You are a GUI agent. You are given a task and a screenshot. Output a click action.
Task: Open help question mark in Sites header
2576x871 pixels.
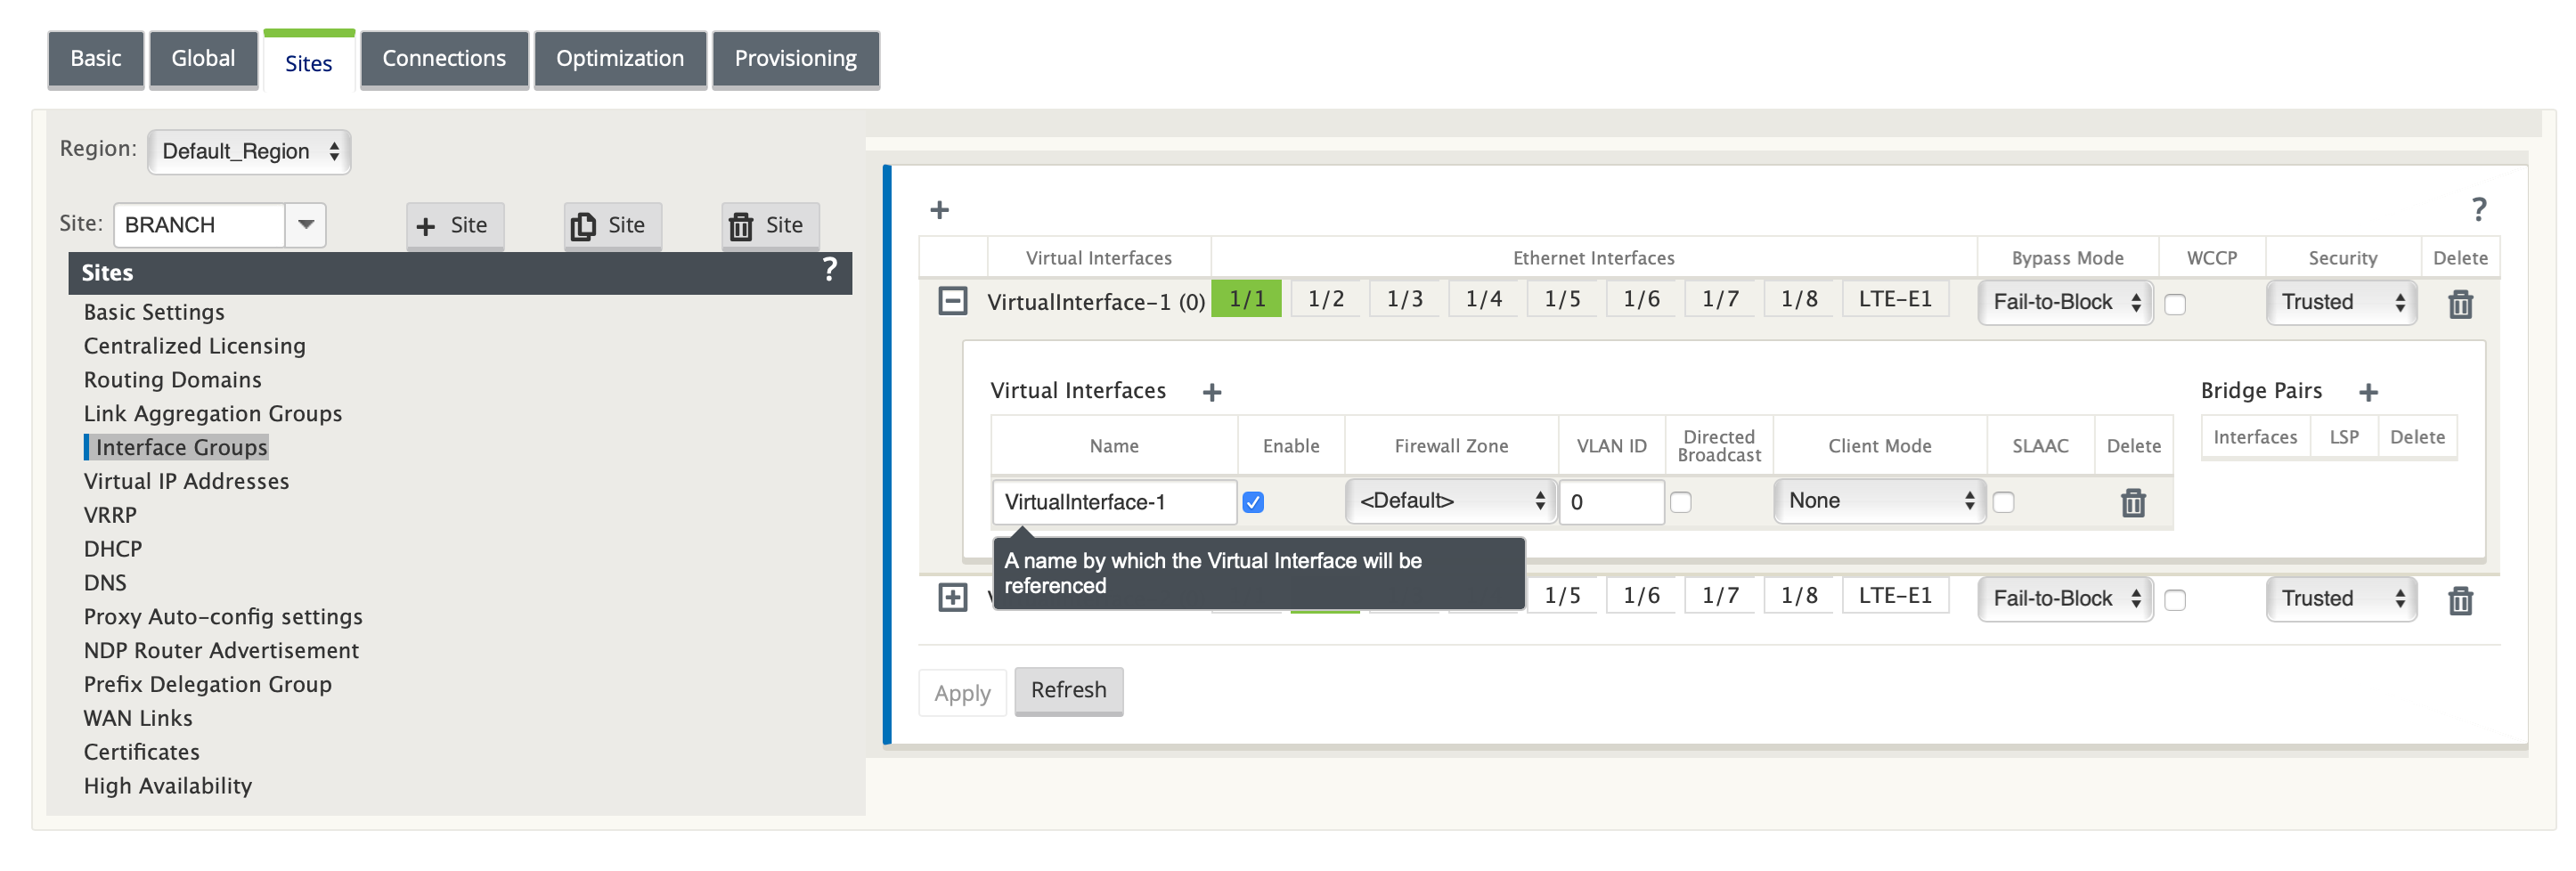click(x=829, y=270)
